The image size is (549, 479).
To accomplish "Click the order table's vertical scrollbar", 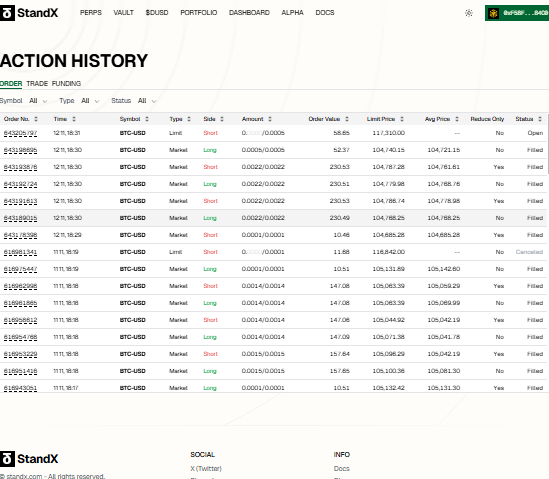I will [548, 144].
